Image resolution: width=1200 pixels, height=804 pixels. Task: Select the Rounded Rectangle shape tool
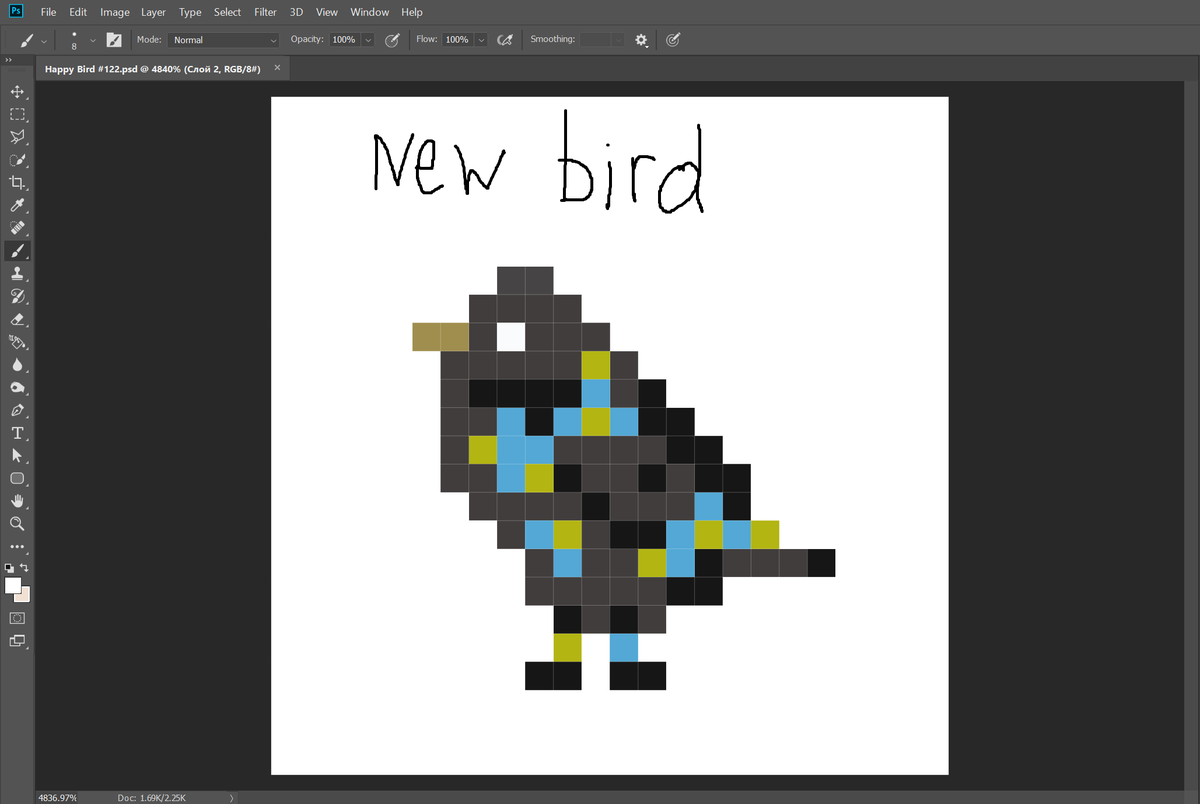coord(17,478)
